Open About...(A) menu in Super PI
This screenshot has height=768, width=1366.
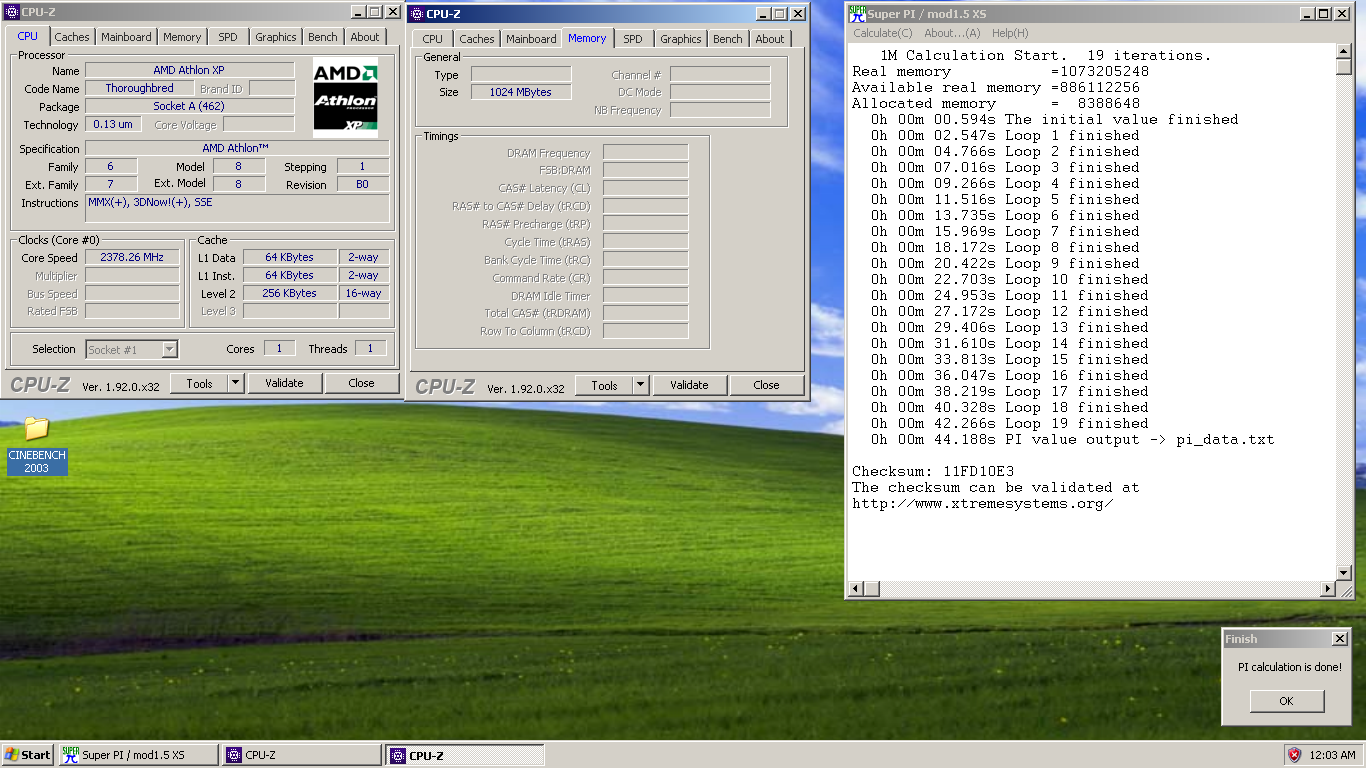(952, 33)
